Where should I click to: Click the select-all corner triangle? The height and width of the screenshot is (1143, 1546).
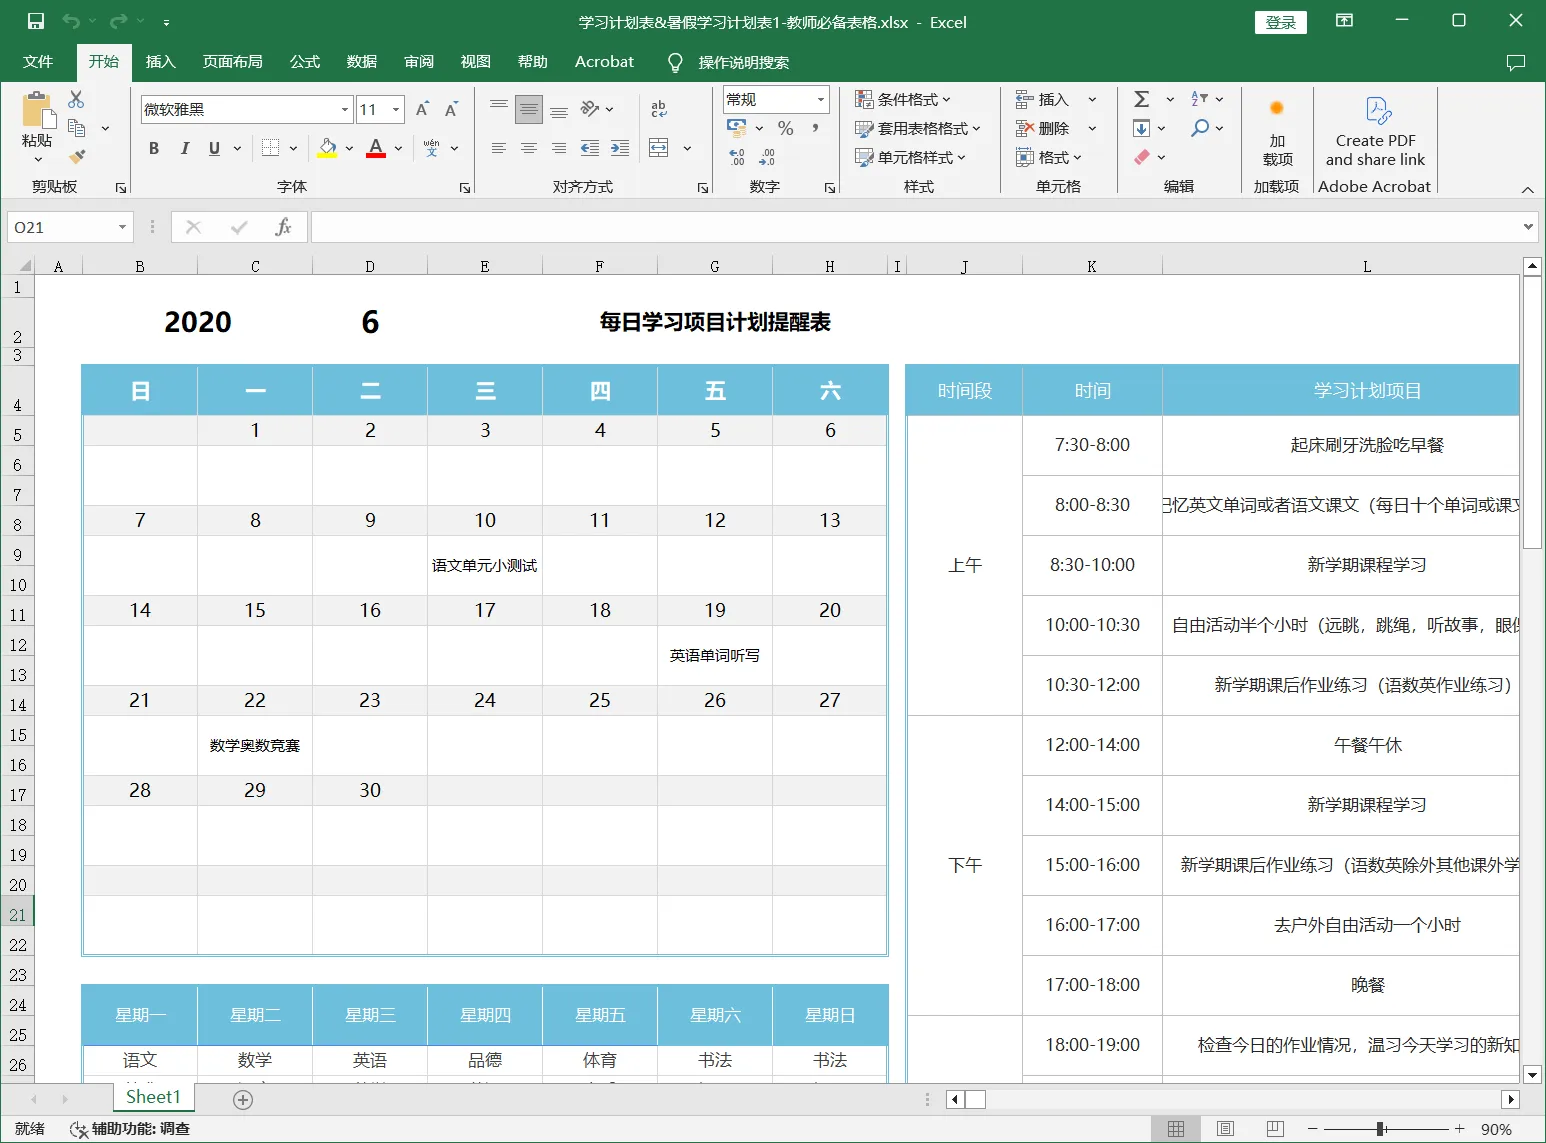pyautogui.click(x=26, y=266)
